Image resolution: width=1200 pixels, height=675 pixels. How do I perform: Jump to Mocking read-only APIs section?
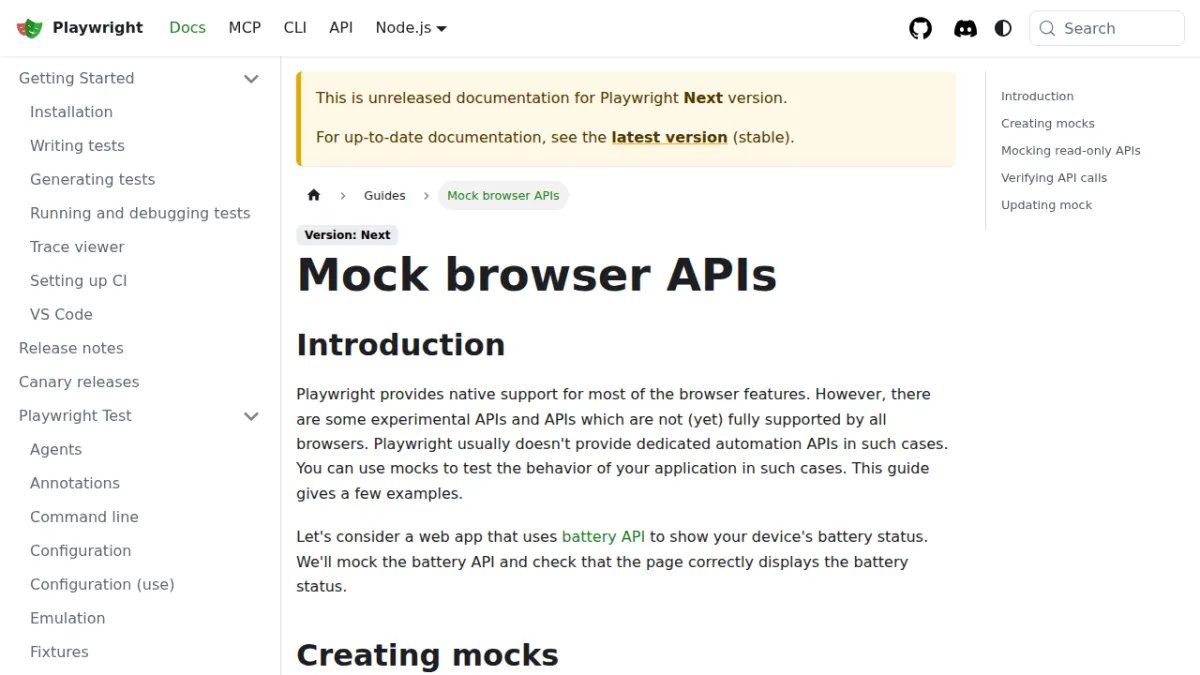1070,150
